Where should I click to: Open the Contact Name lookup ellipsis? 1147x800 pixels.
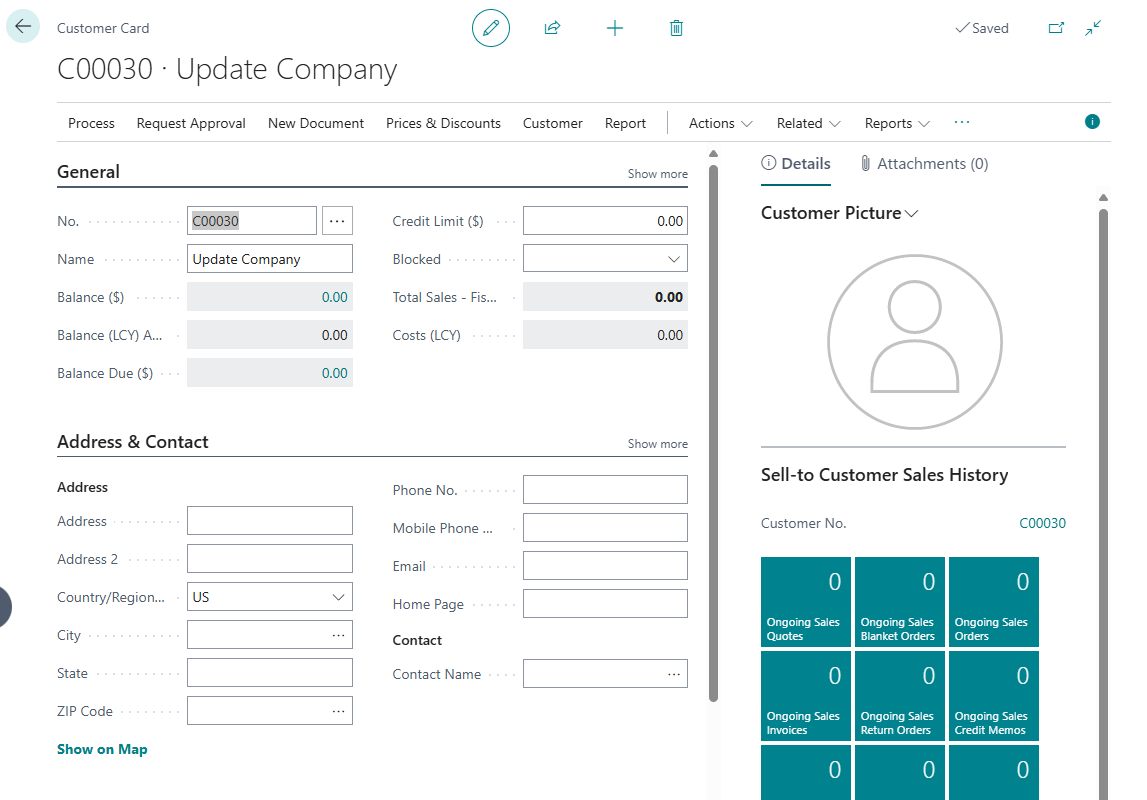[674, 674]
